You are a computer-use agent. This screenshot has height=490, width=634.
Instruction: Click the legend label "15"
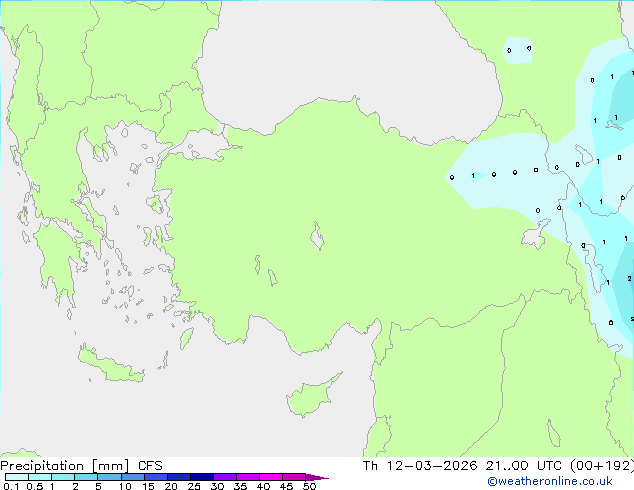pyautogui.click(x=148, y=486)
